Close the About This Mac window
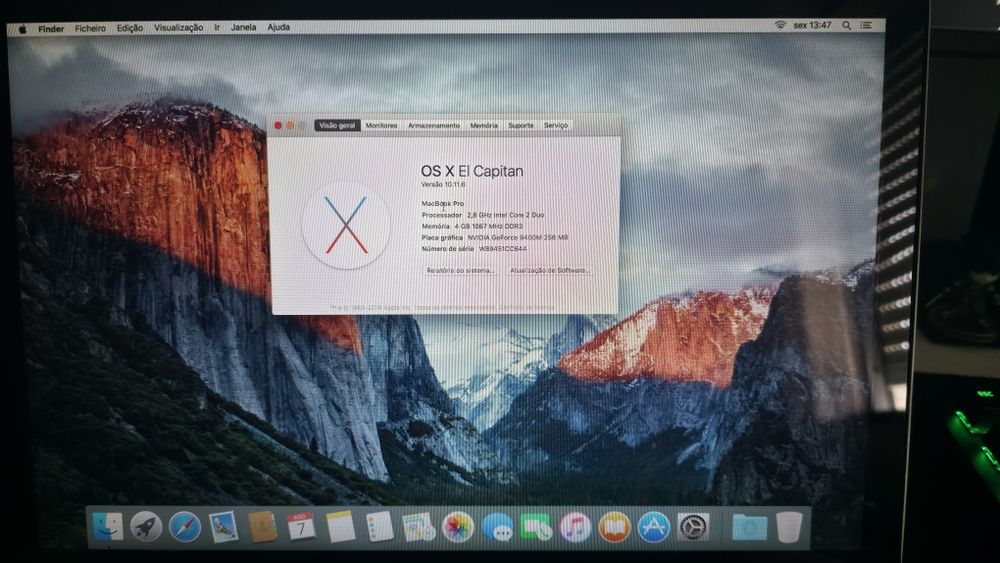This screenshot has width=1000, height=563. (278, 126)
